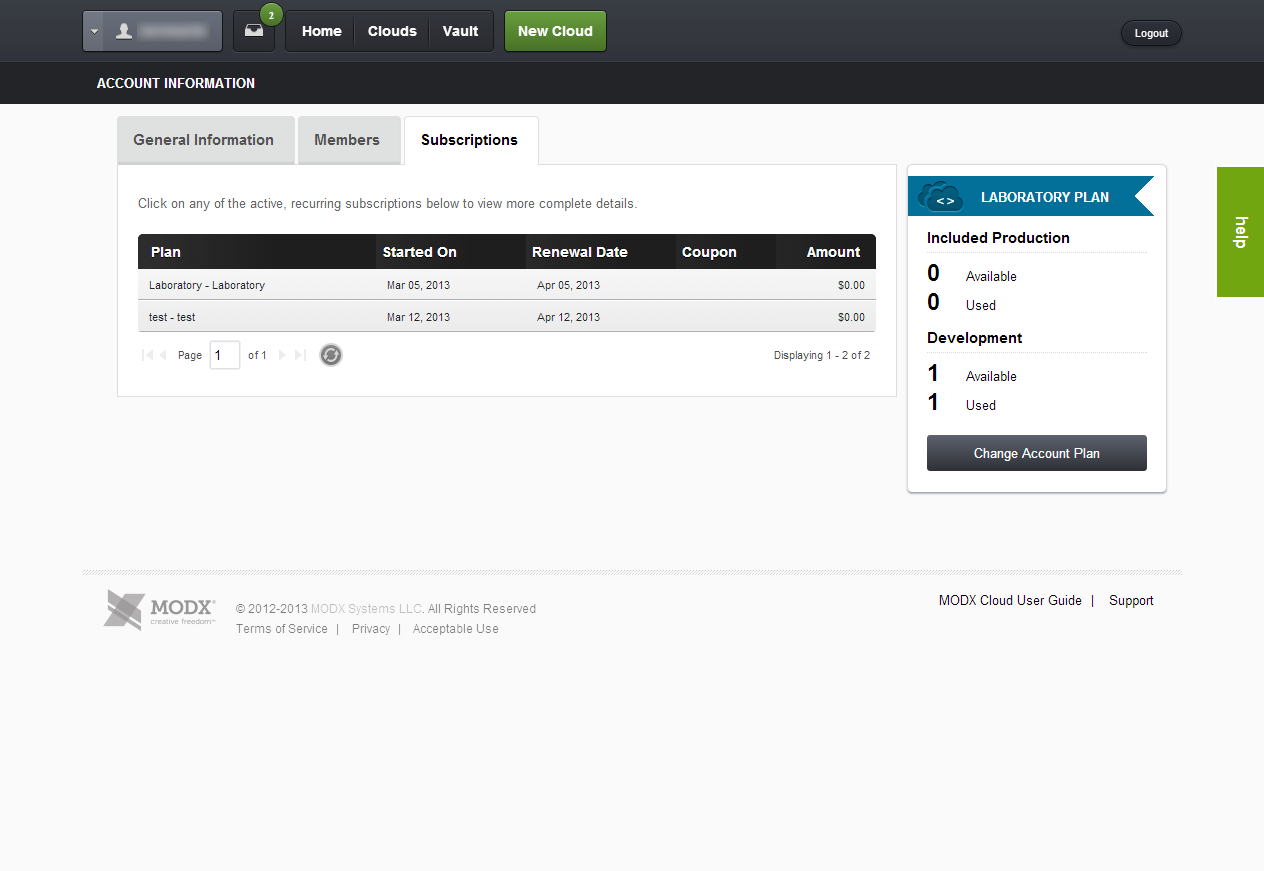Click the Mar 12, 2013 start date
This screenshot has height=871, width=1264.
pyautogui.click(x=418, y=317)
